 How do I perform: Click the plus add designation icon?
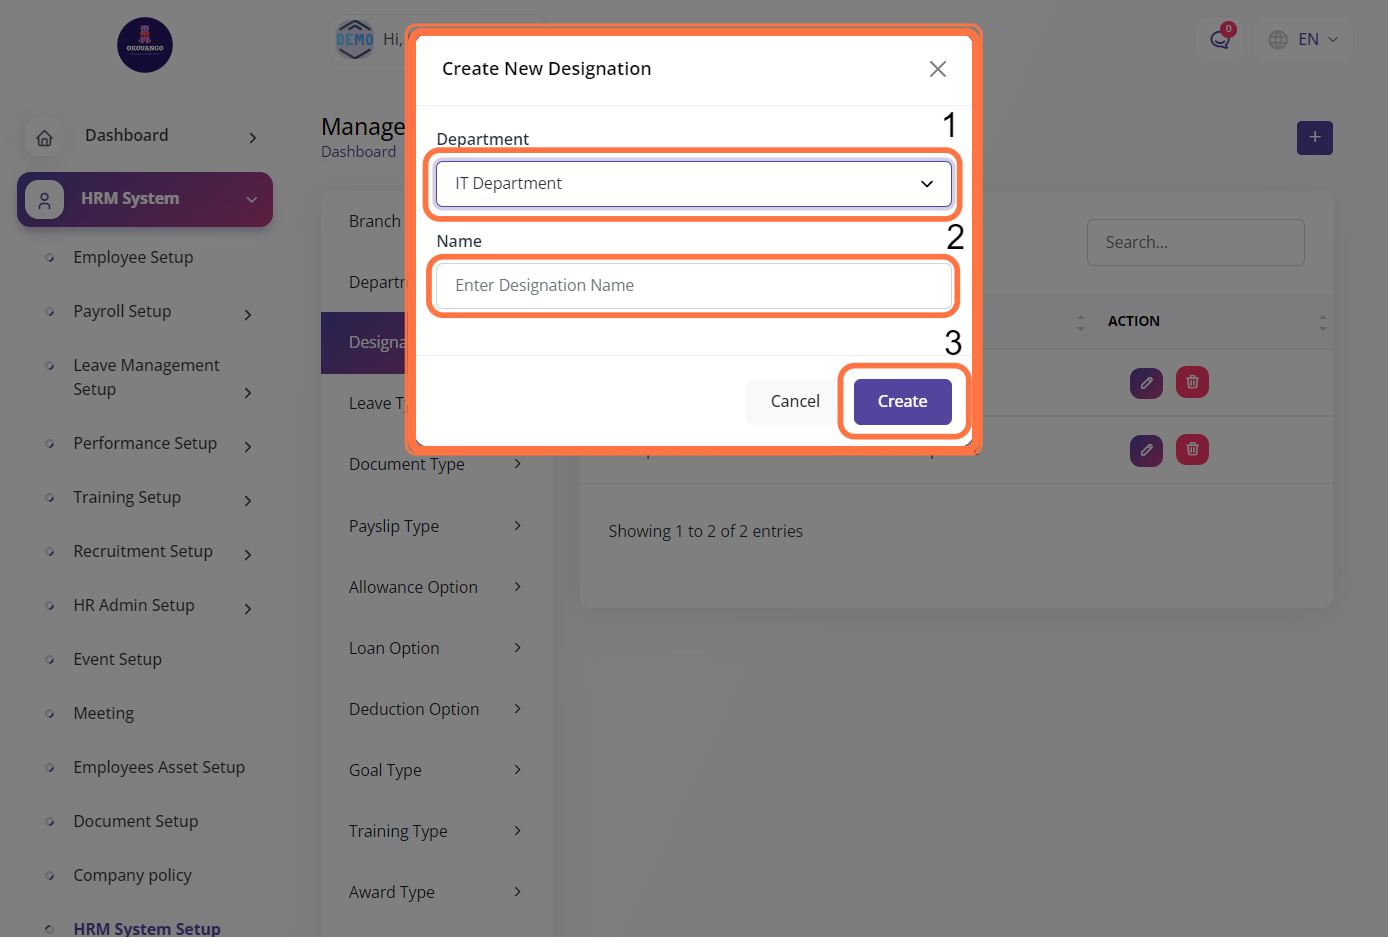[x=1314, y=138]
